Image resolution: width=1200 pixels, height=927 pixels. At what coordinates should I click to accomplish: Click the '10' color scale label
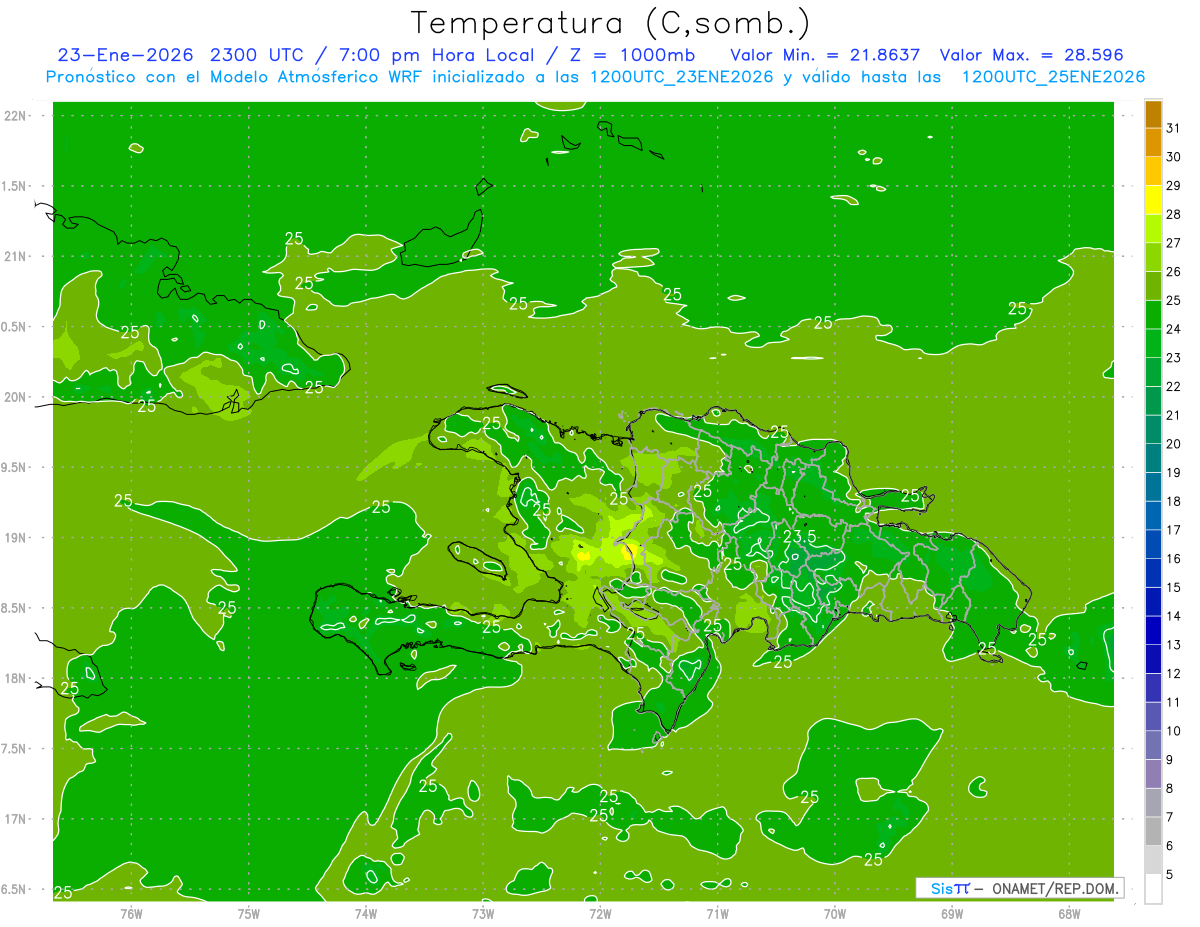(1174, 731)
